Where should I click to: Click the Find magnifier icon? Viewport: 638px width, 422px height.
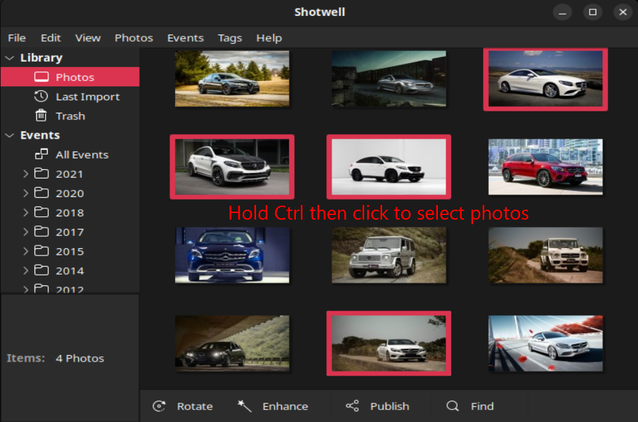pyautogui.click(x=452, y=406)
